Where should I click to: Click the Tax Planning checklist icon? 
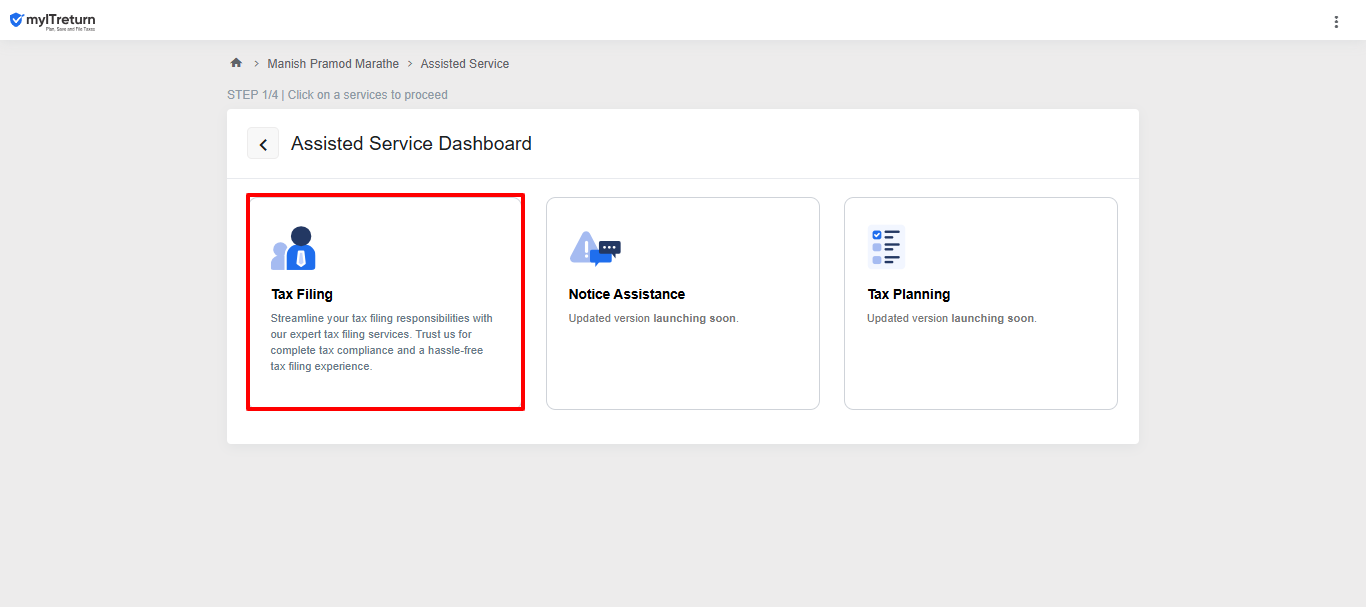point(886,247)
